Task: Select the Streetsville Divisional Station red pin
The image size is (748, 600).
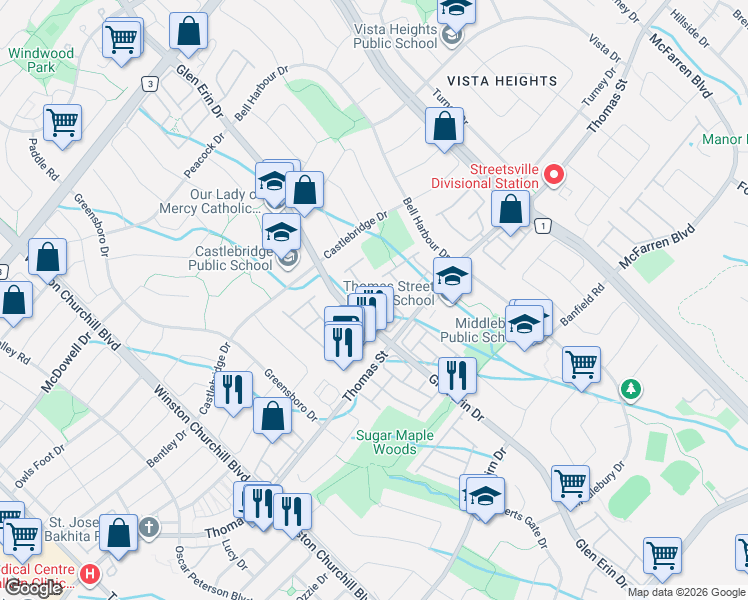Action: pos(554,175)
